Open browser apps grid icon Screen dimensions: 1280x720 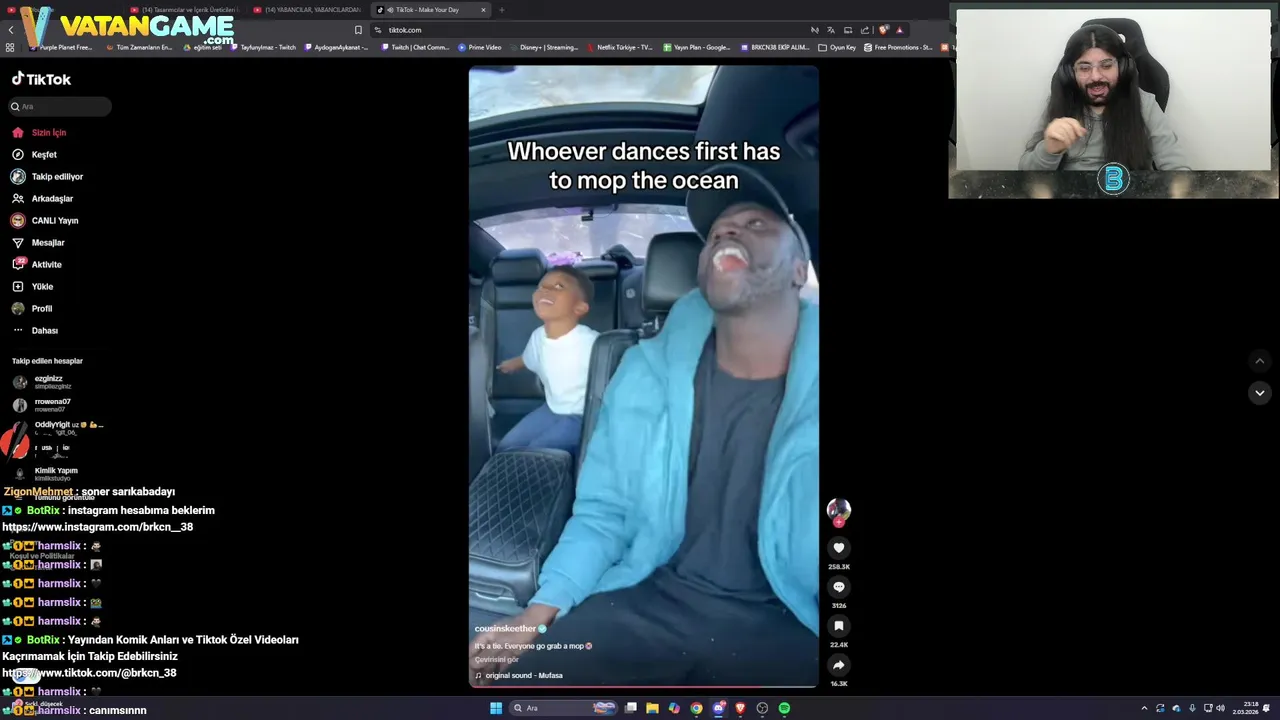10,47
